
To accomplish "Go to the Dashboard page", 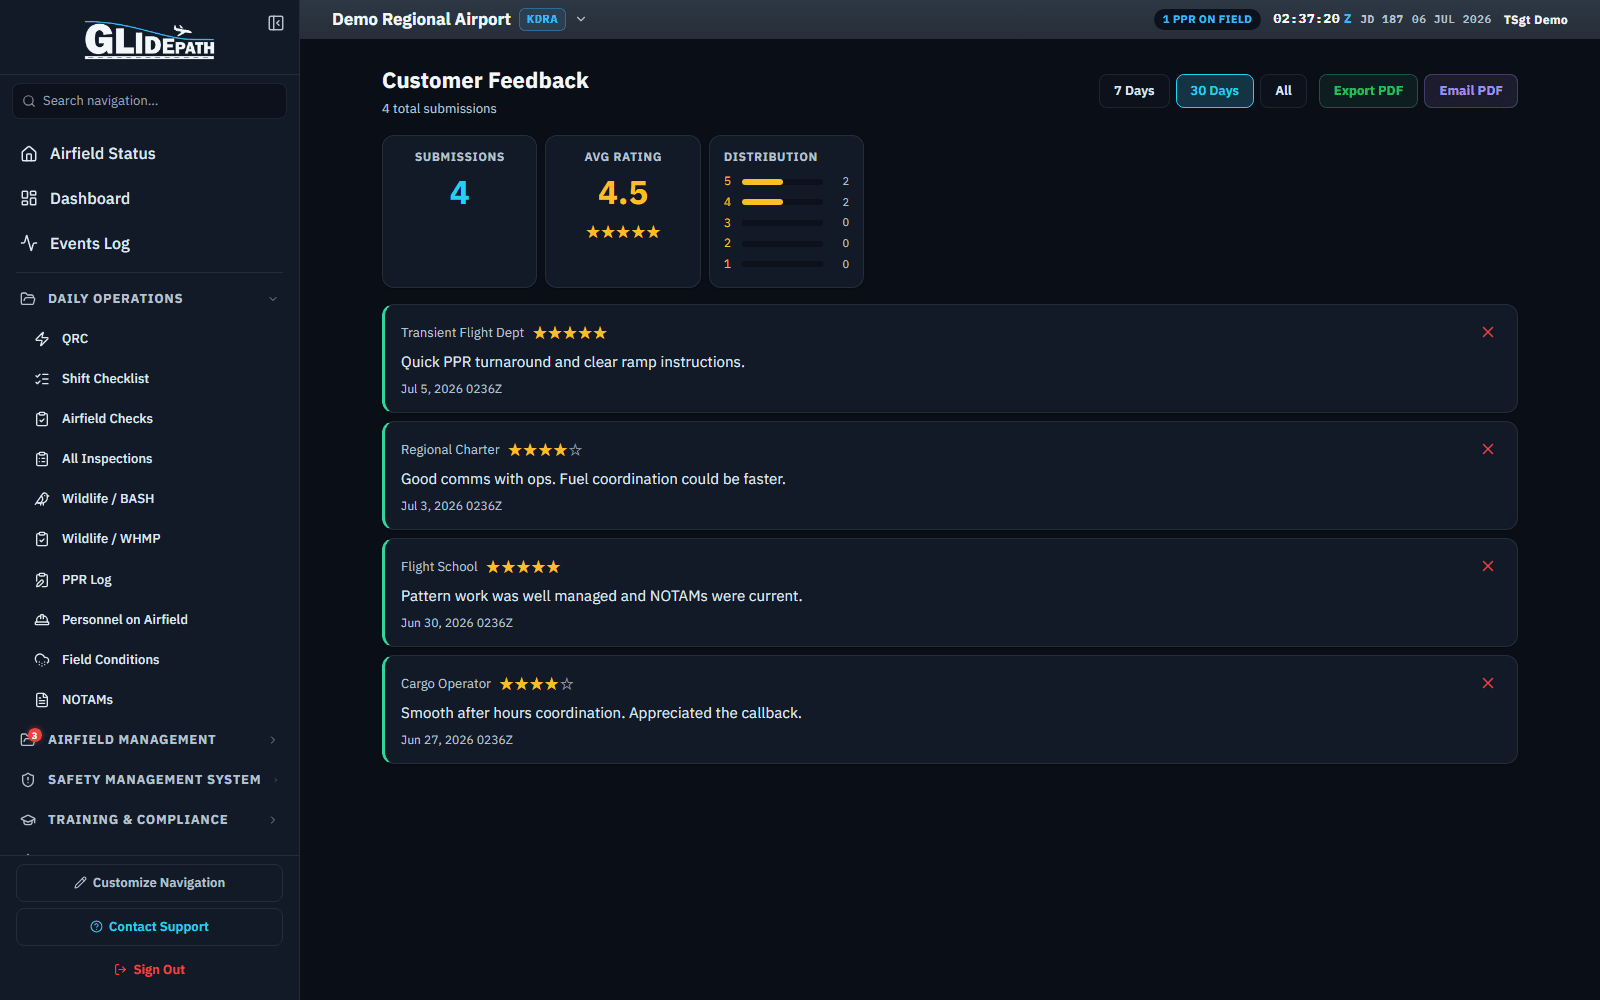I will (149, 198).
